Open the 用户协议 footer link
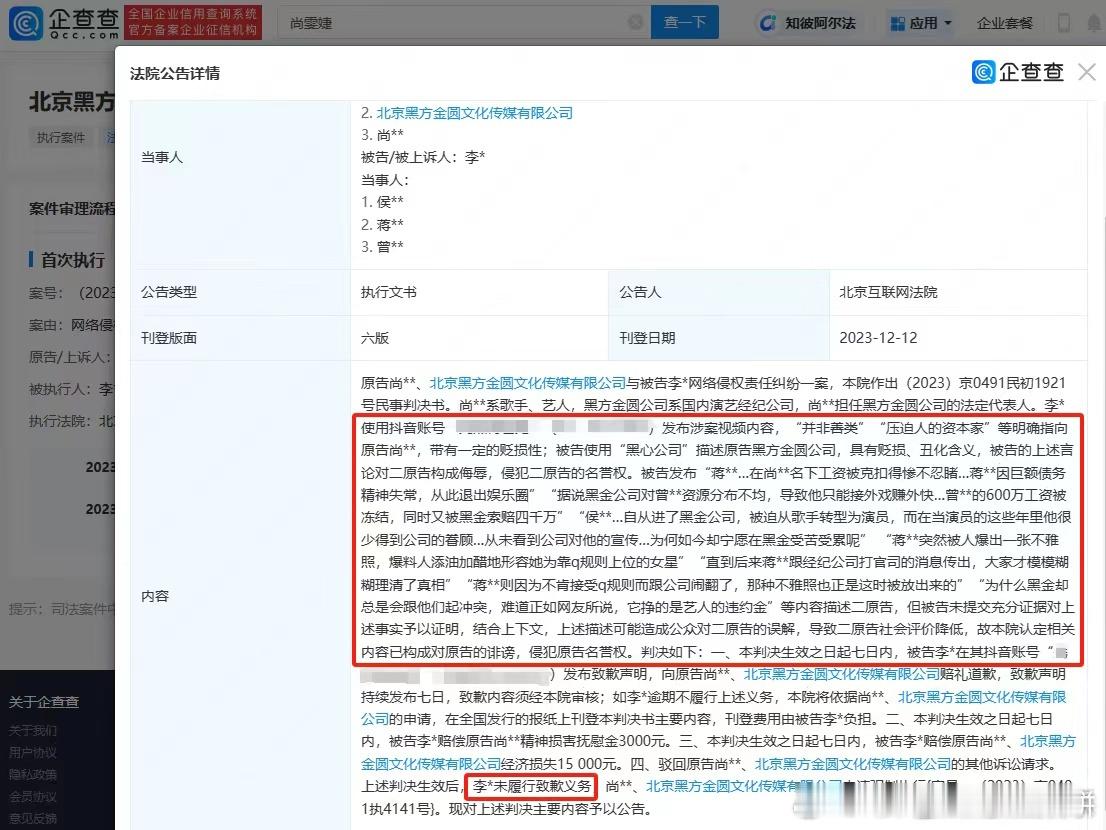Screen dimensions: 1106x830 click(x=32, y=752)
